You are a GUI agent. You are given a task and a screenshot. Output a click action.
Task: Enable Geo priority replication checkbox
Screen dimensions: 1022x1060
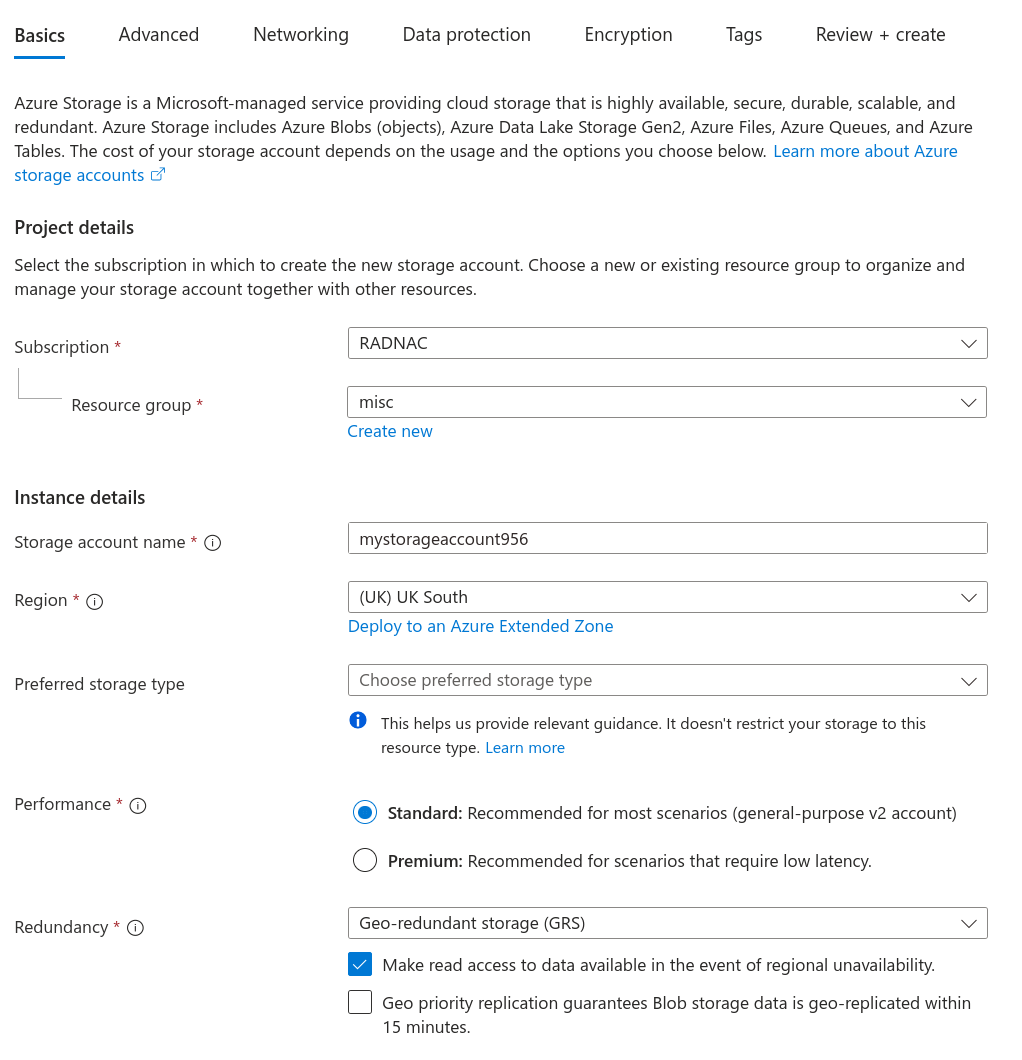coord(359,1001)
